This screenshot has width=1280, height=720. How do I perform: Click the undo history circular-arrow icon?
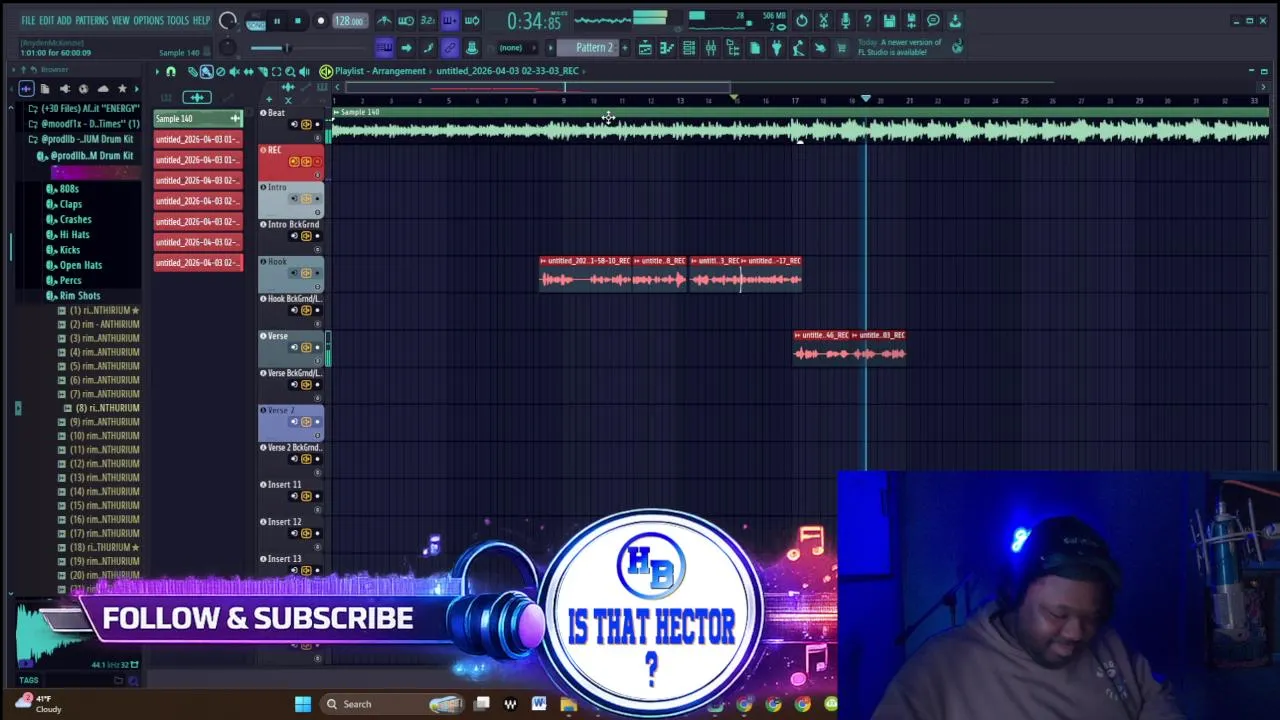click(801, 21)
